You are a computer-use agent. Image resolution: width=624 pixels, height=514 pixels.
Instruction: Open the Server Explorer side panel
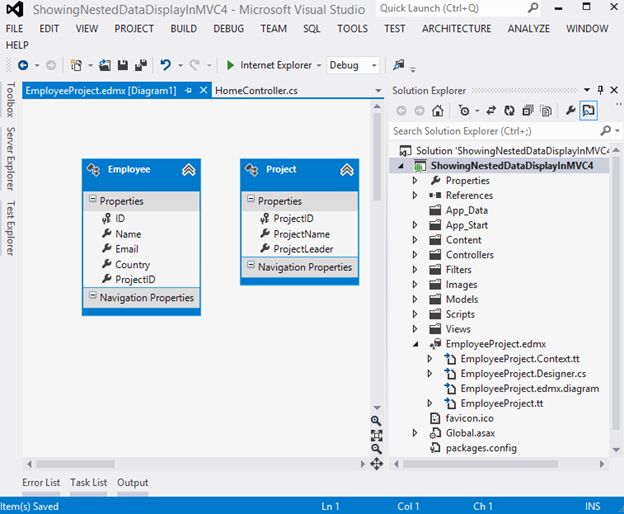point(10,159)
